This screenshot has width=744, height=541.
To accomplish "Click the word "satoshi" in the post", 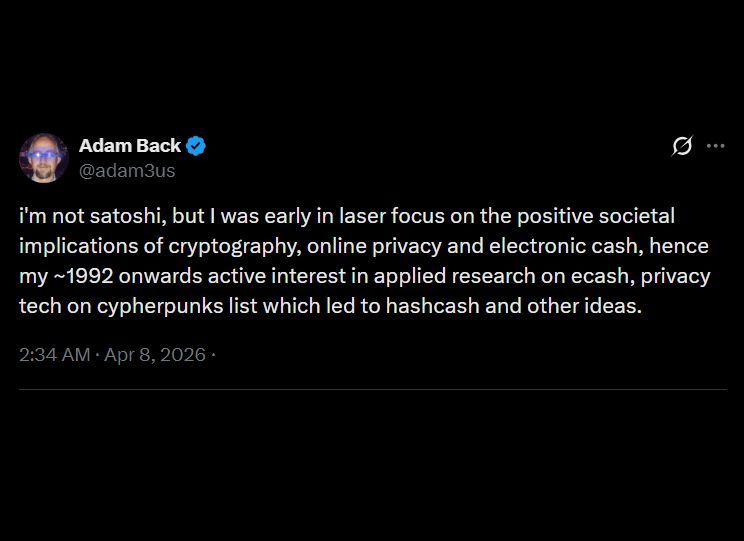I will 129,216.
